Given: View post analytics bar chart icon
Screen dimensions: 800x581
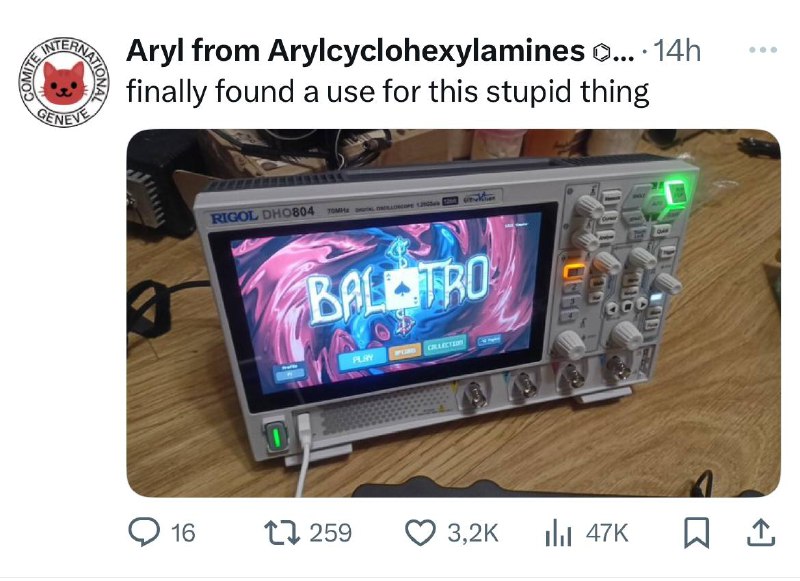Looking at the screenshot, I should [558, 533].
